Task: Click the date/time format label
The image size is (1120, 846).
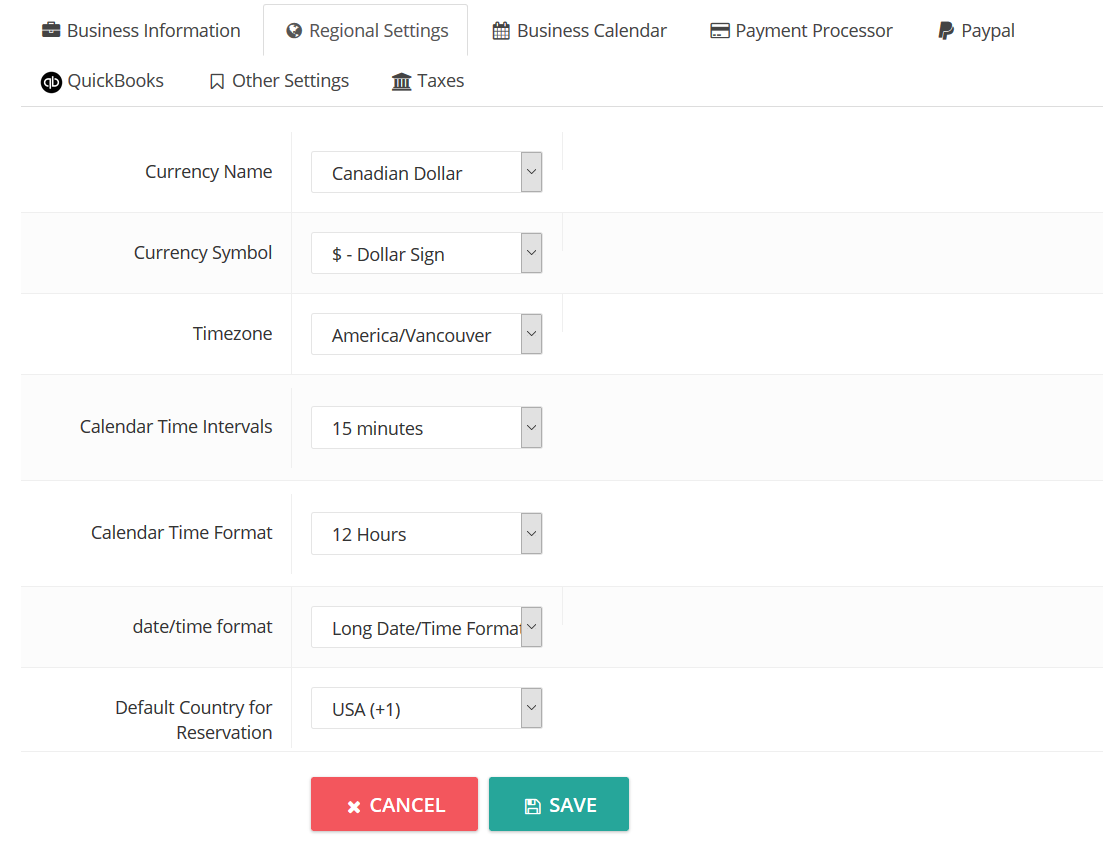Action: click(202, 627)
